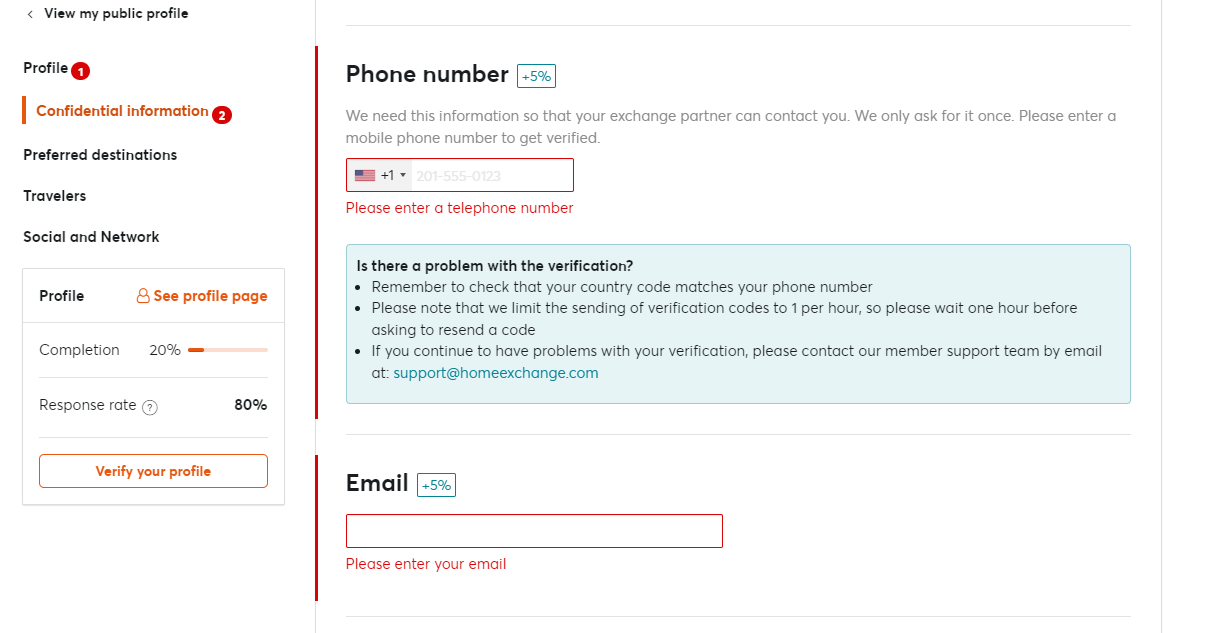
Task: Click the red badge next to Profile
Action: click(81, 71)
